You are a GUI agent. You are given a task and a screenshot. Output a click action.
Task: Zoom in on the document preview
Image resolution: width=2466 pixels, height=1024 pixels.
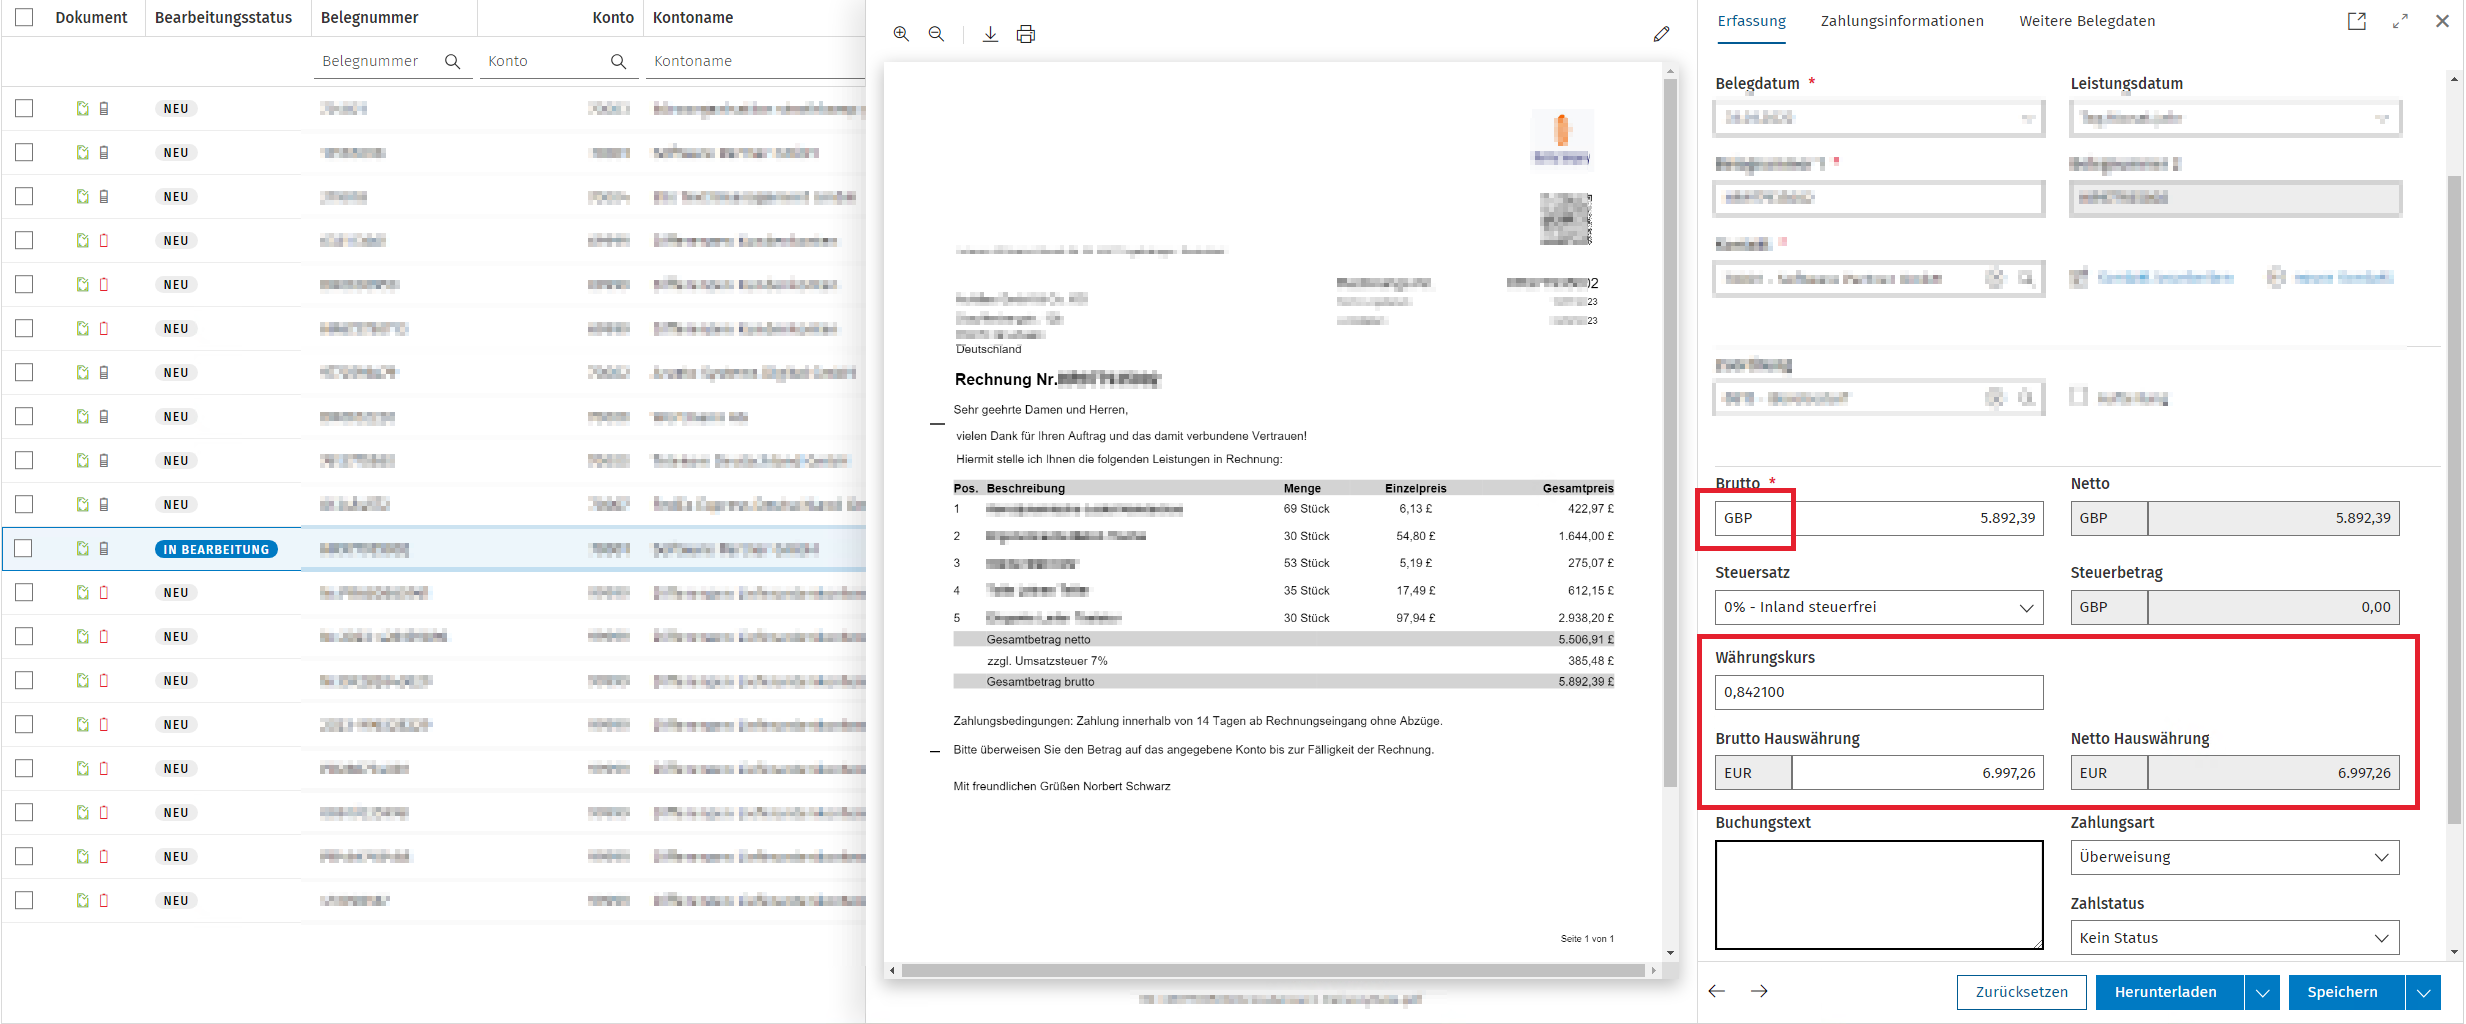pos(901,34)
